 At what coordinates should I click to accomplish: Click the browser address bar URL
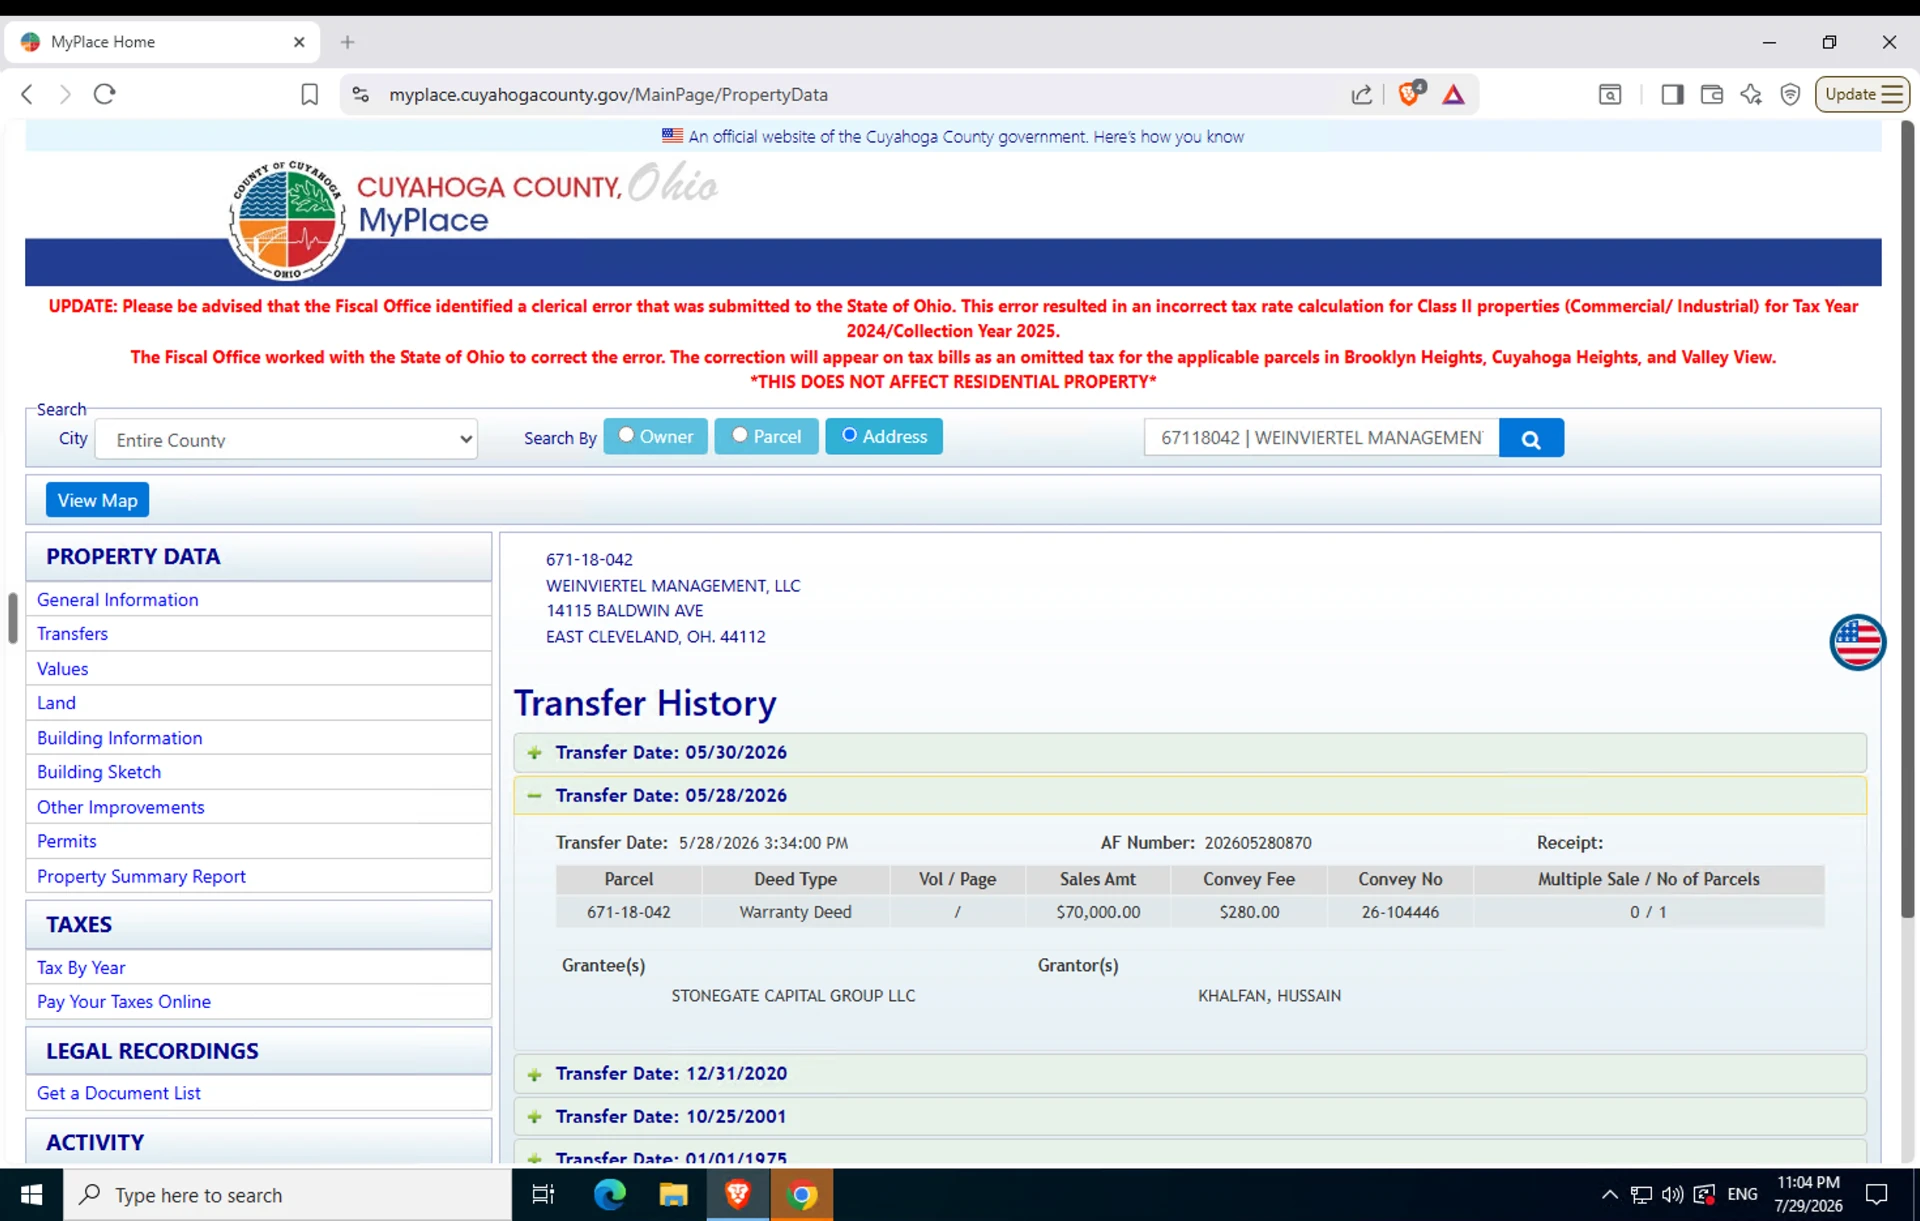click(608, 94)
